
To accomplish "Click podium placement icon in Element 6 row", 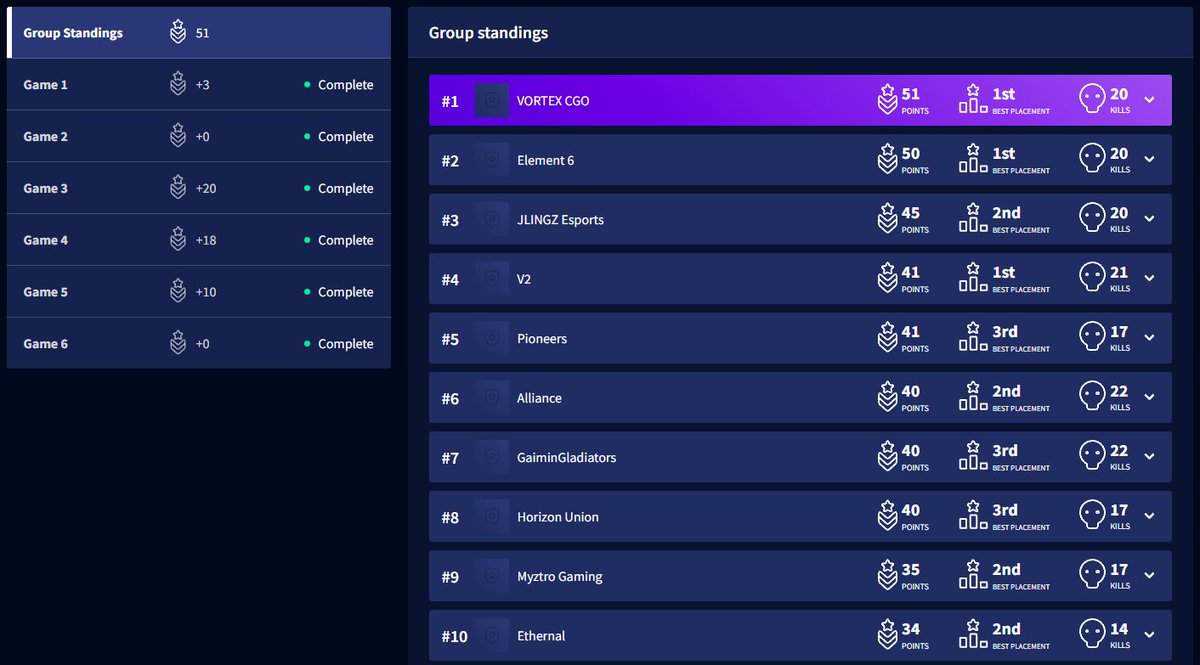I will pyautogui.click(x=973, y=160).
